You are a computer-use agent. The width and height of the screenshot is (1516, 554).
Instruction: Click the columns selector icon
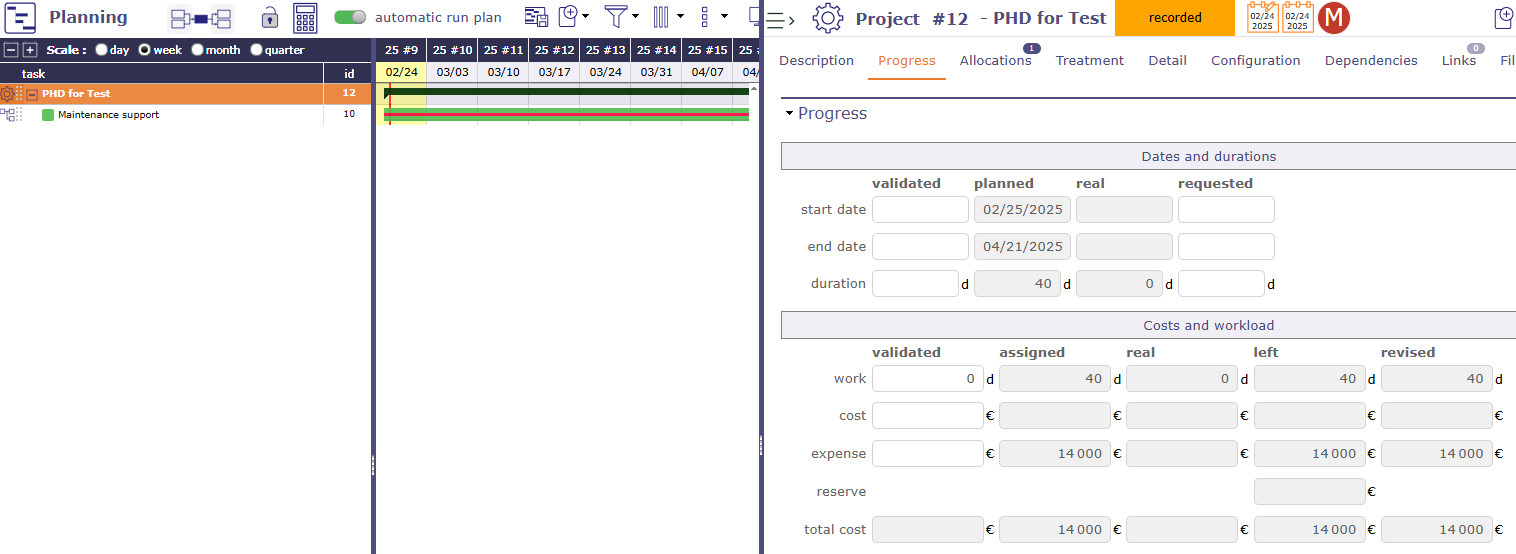tap(662, 16)
